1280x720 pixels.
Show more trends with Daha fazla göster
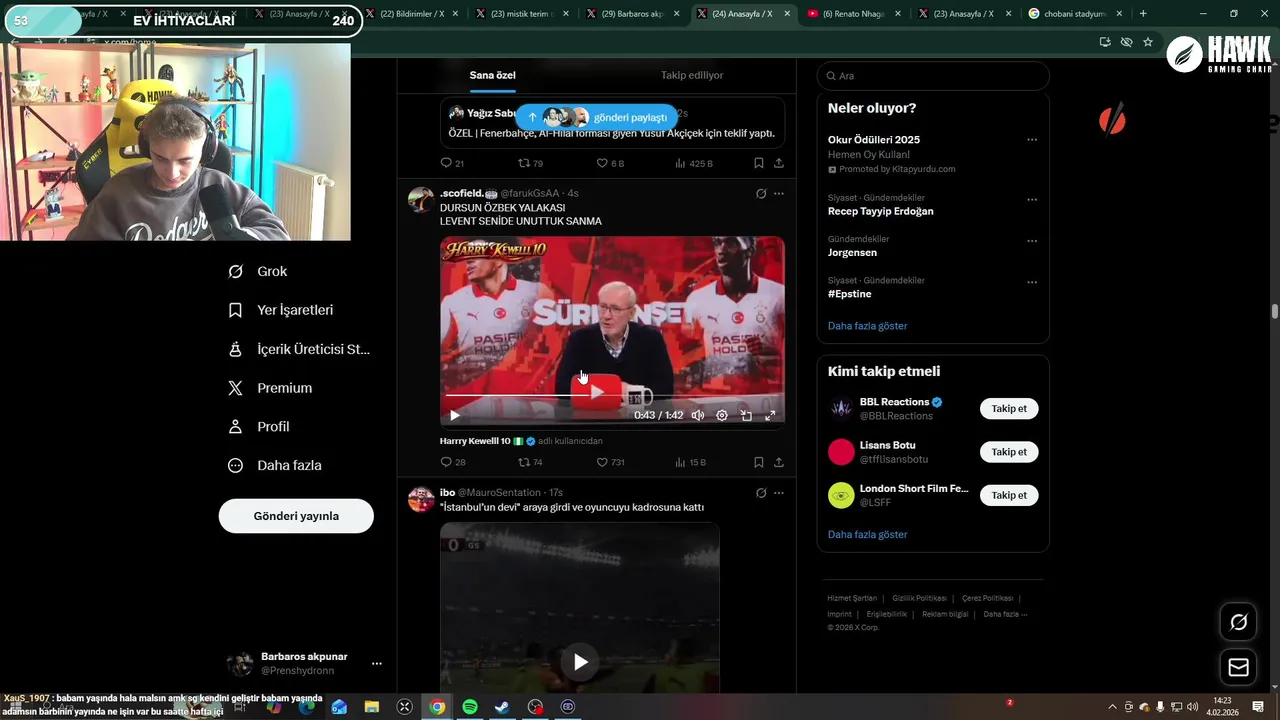click(x=868, y=326)
